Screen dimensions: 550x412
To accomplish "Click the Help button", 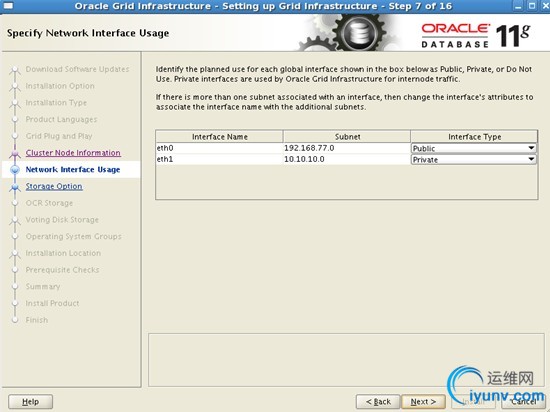I will click(x=31, y=401).
